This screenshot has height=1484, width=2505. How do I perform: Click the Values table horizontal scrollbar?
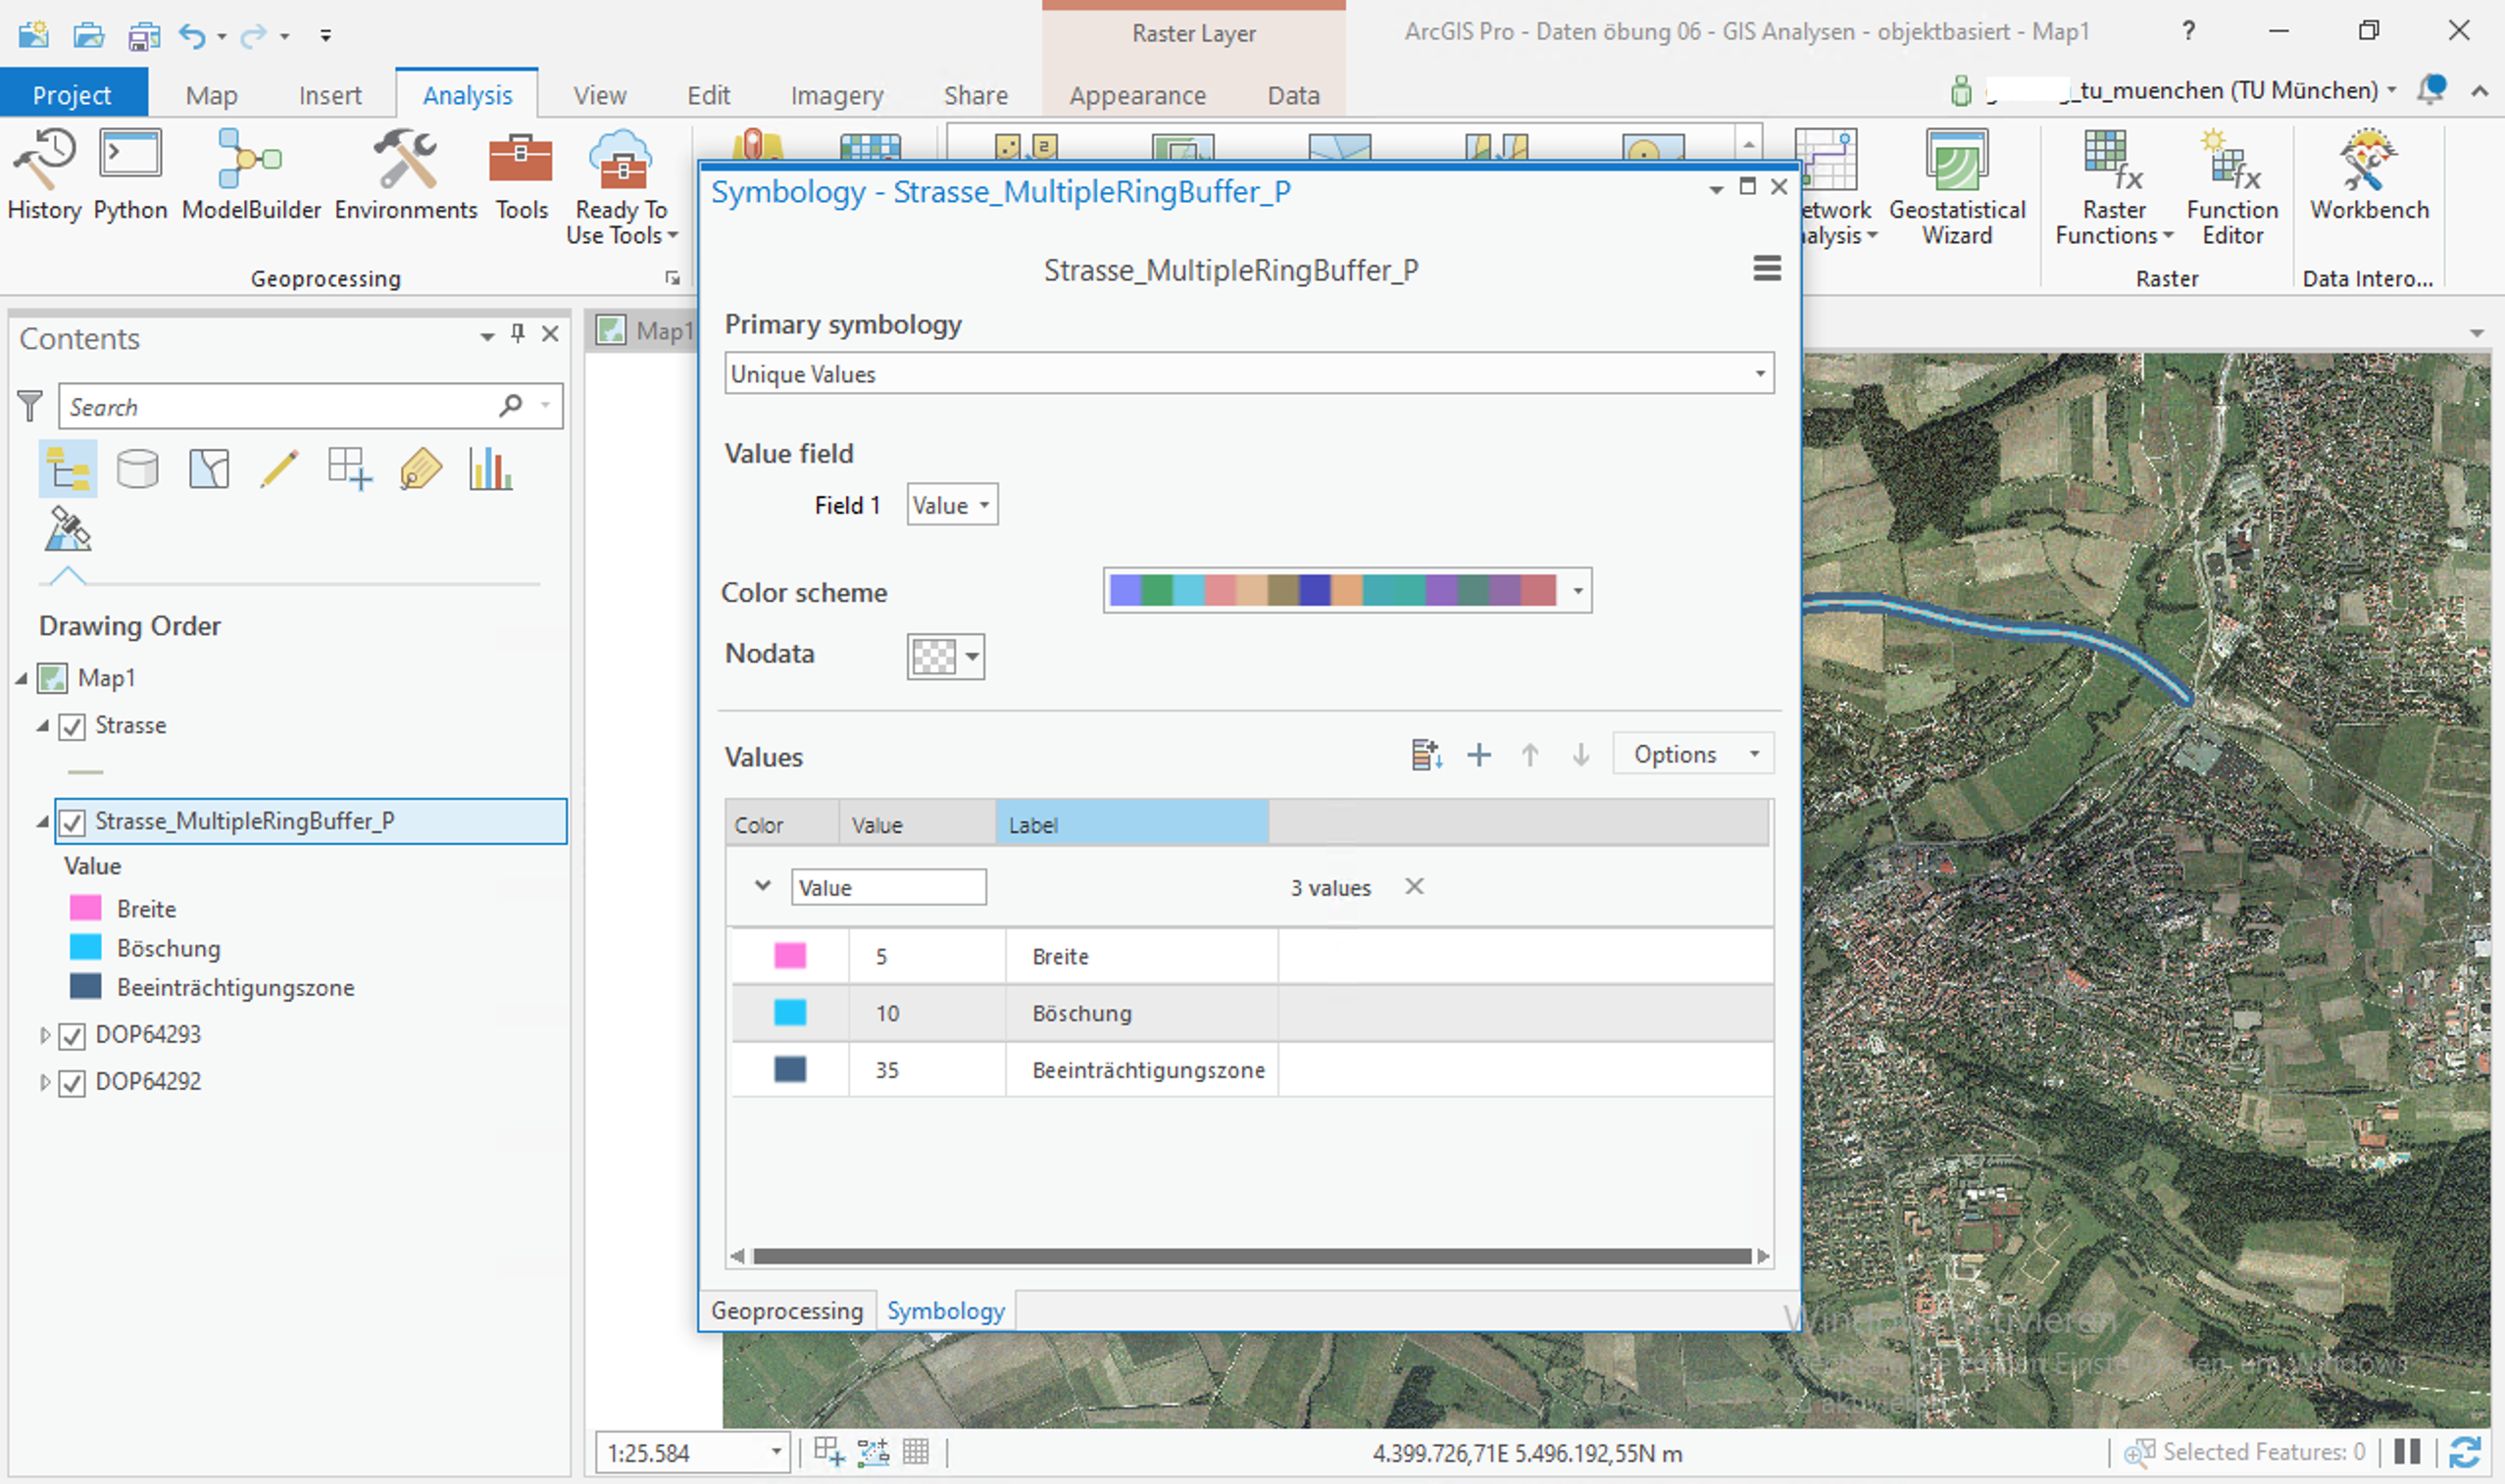click(x=1251, y=1256)
